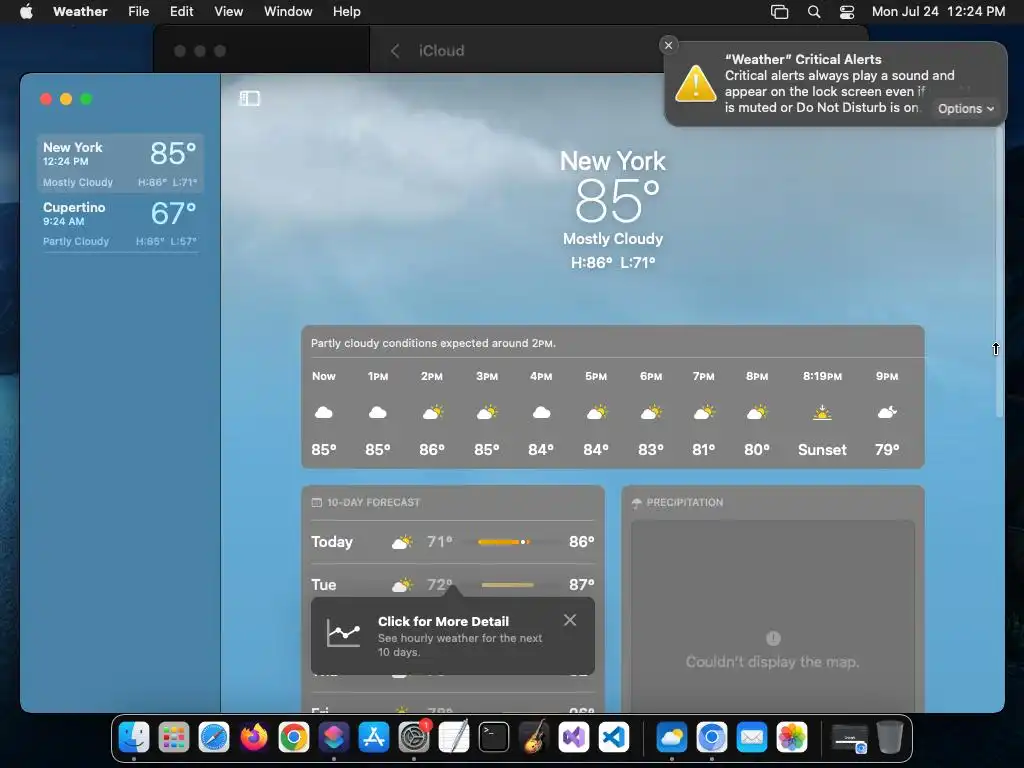Open Visual Studio from the Dock
The image size is (1024, 768).
click(x=573, y=737)
